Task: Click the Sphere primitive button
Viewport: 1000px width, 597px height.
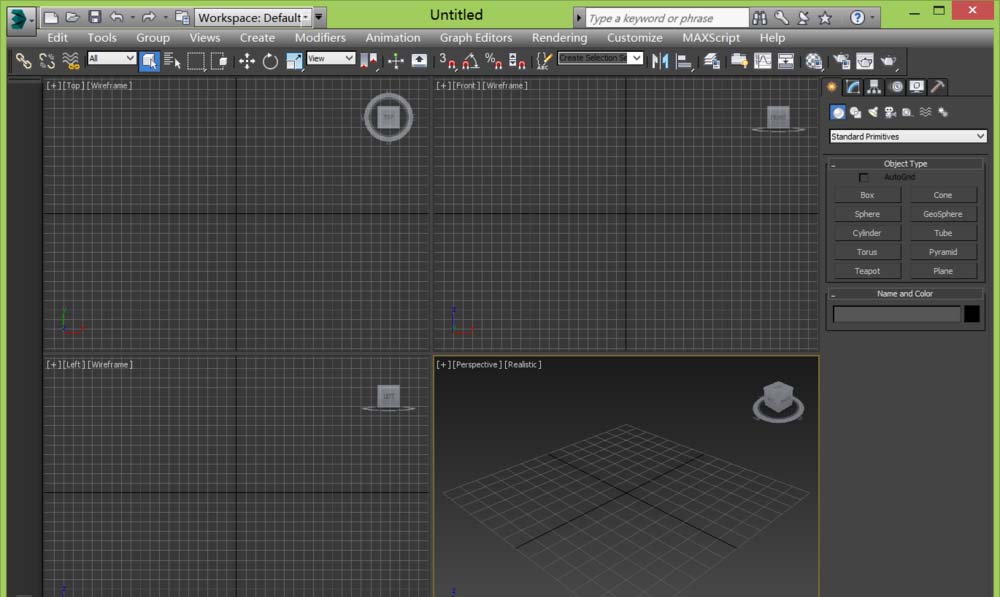Action: (x=867, y=214)
